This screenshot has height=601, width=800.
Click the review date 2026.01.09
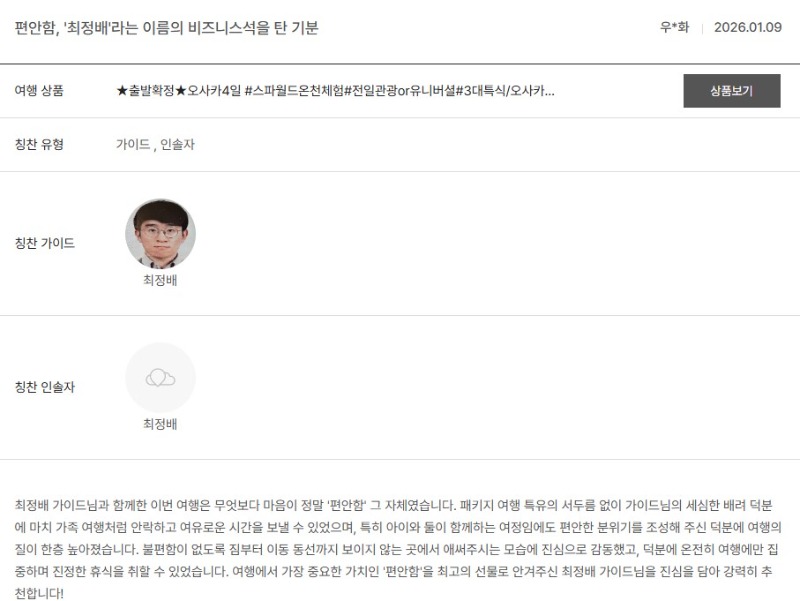coord(747,28)
